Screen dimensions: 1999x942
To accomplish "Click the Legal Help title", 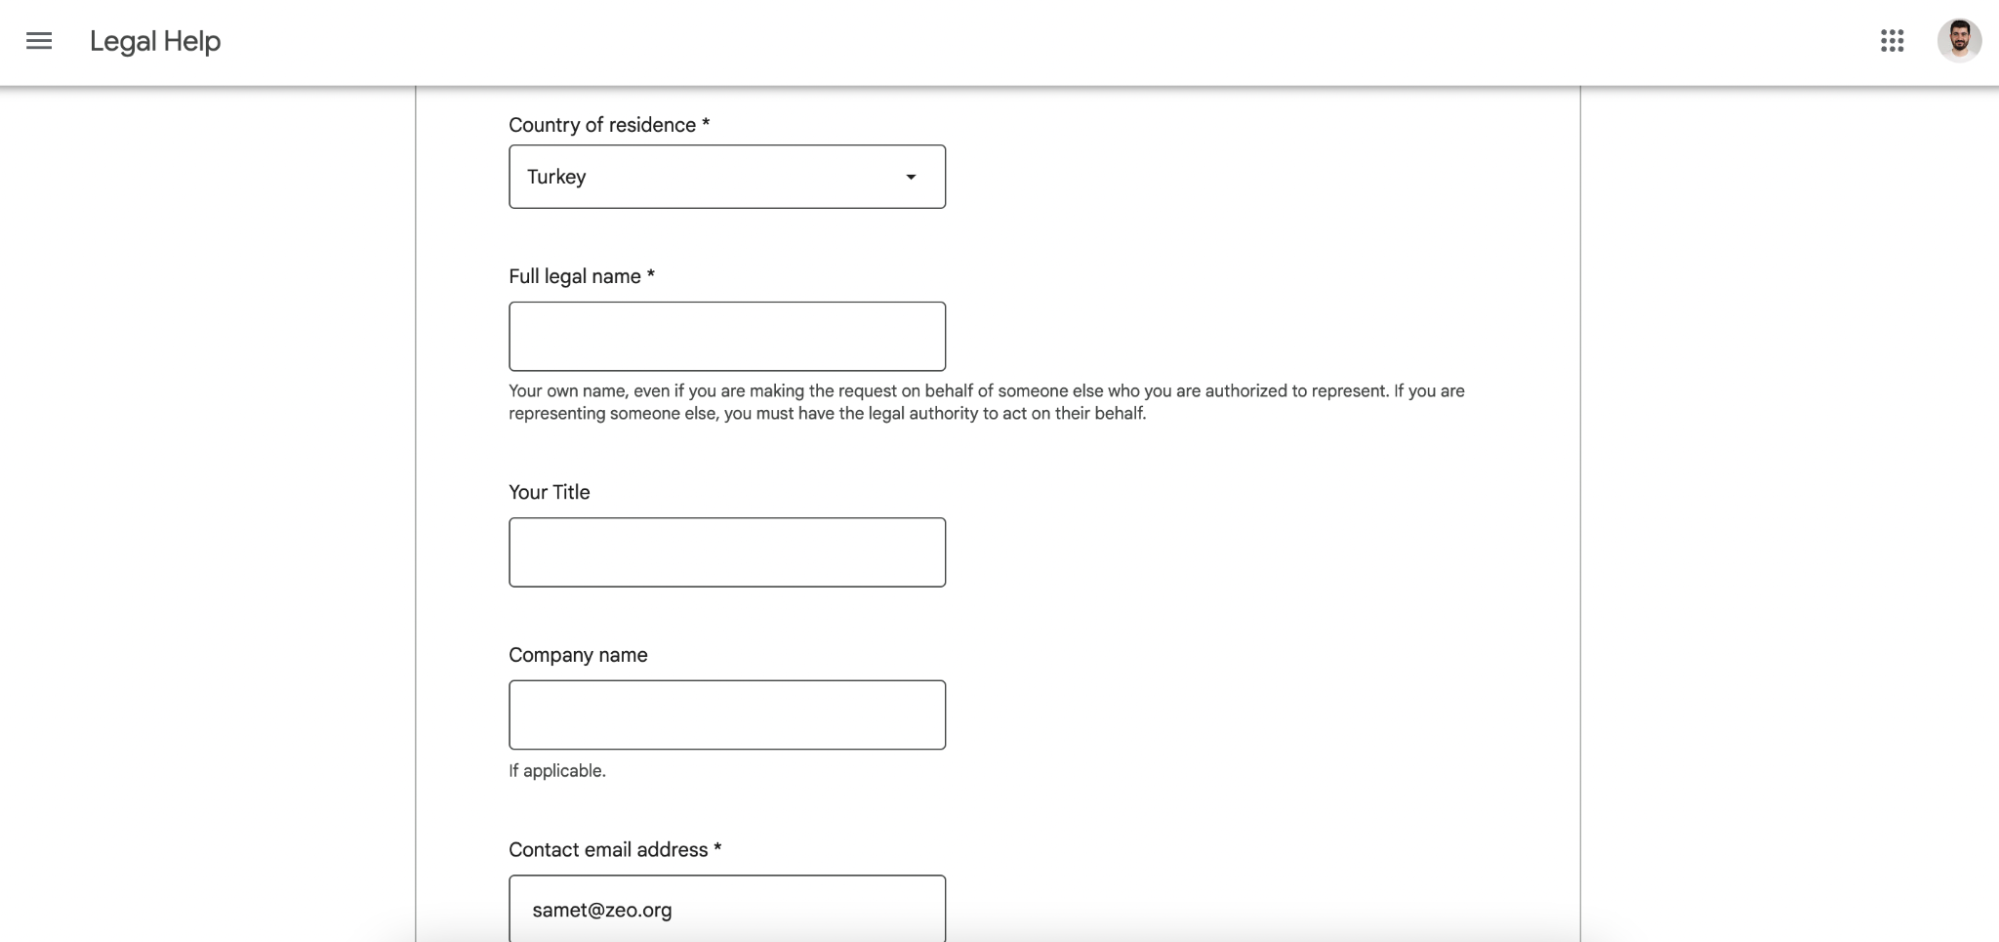I will 155,41.
